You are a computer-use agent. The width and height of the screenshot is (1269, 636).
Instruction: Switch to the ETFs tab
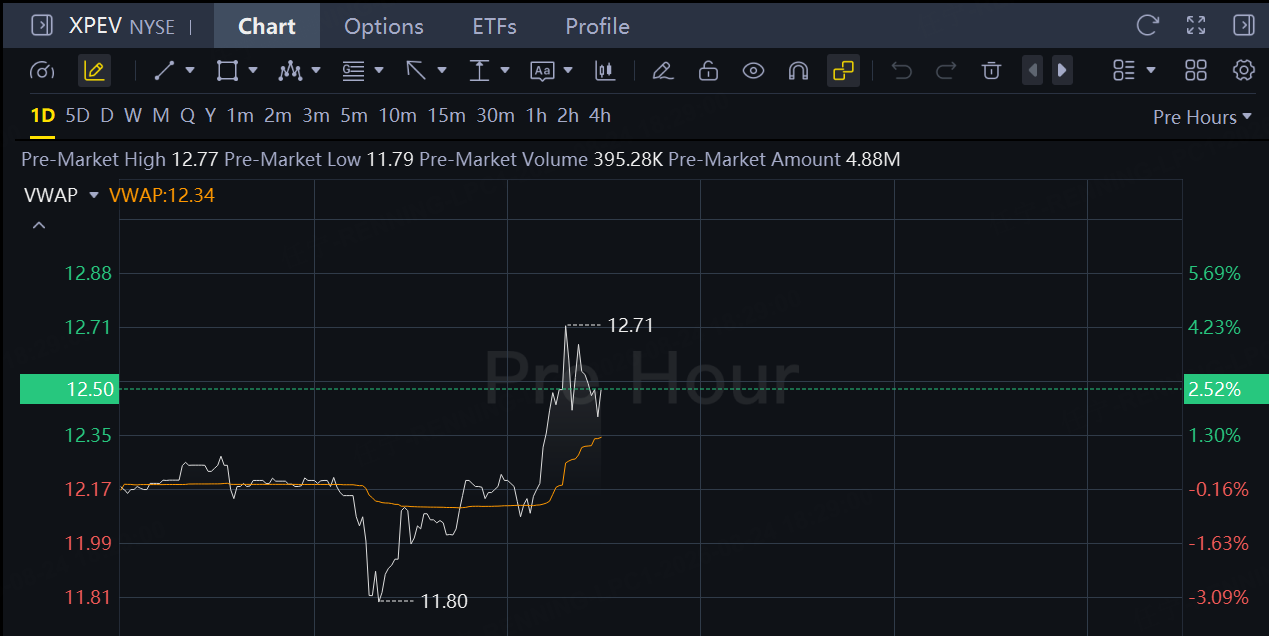click(495, 26)
